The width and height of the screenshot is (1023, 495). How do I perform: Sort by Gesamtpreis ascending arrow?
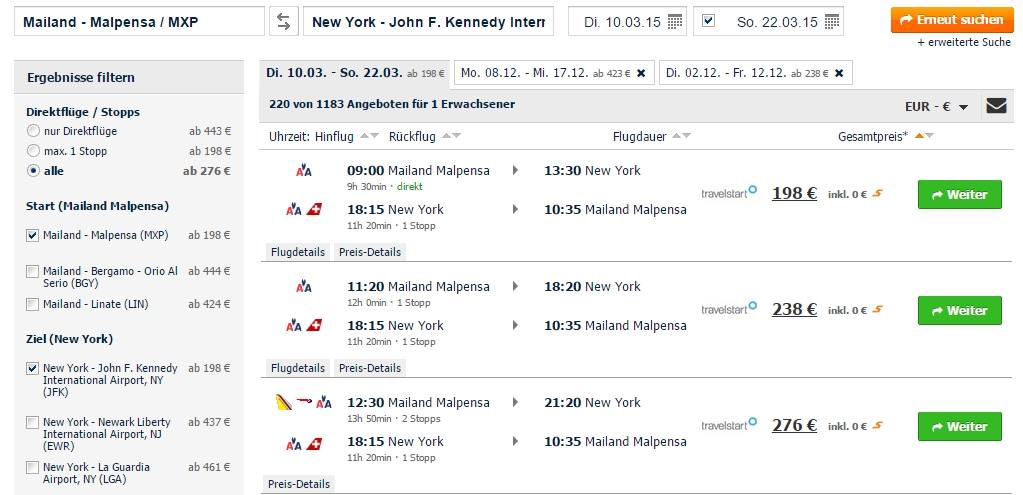pos(919,136)
